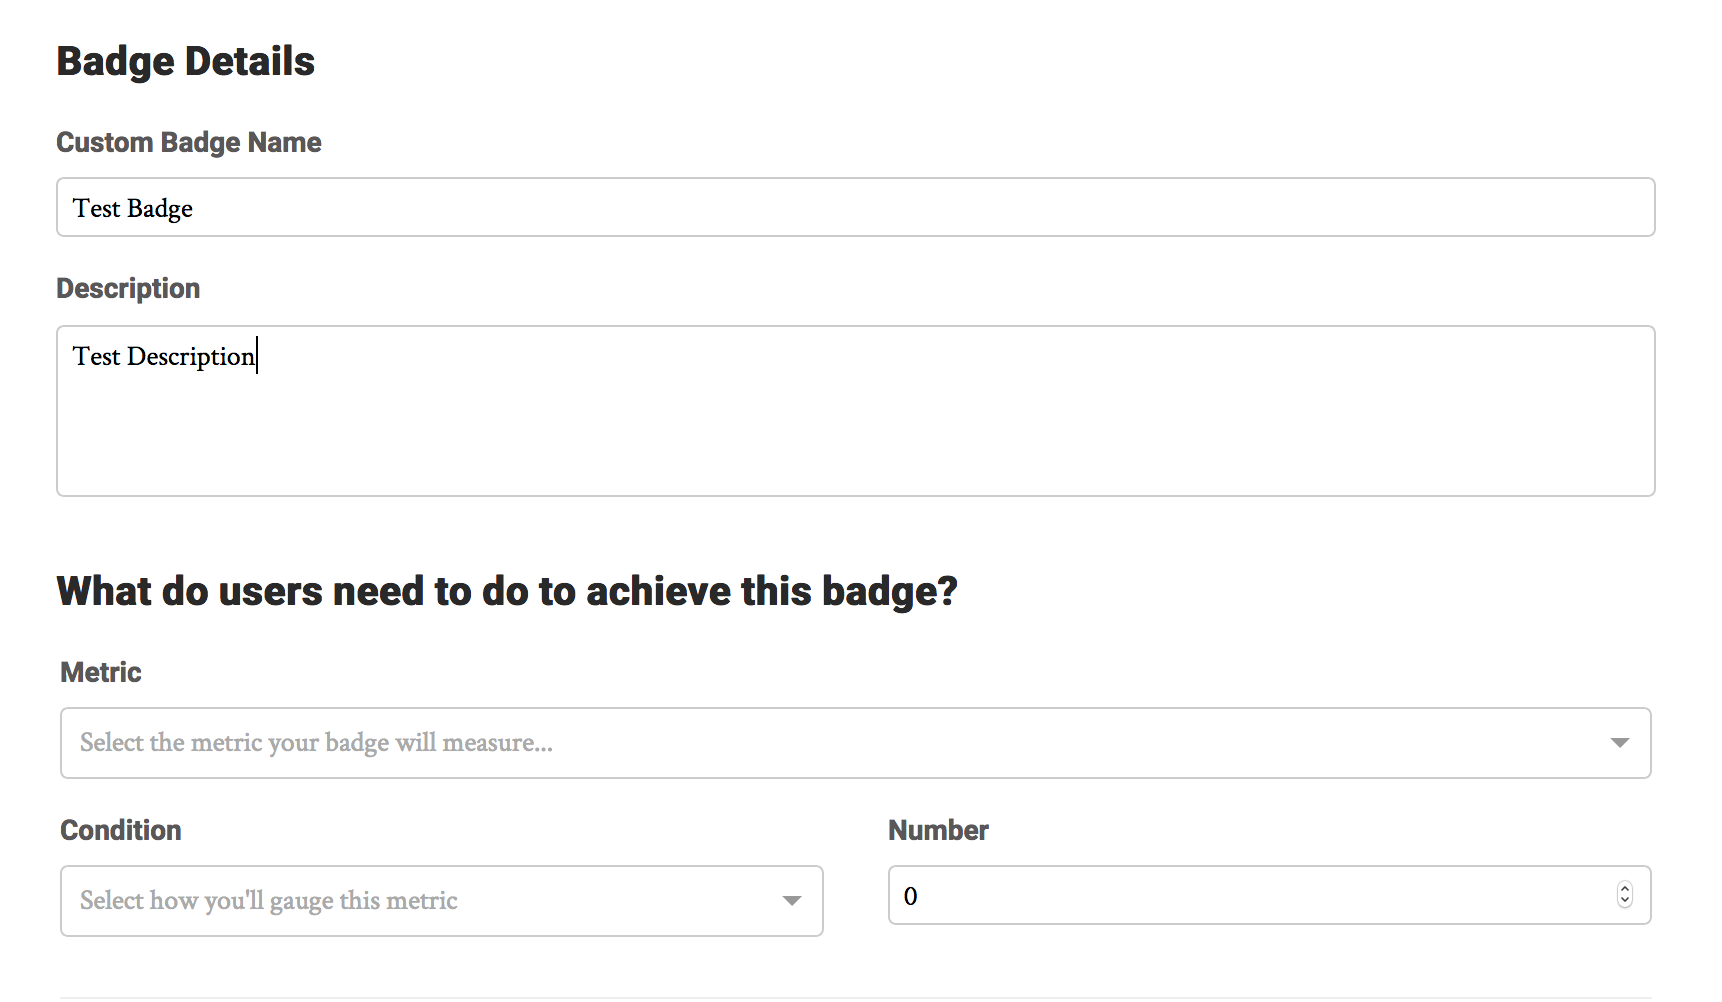This screenshot has width=1722, height=1002.
Task: Click the 'Select the metric your badge will measure' placeholder
Action: [316, 743]
